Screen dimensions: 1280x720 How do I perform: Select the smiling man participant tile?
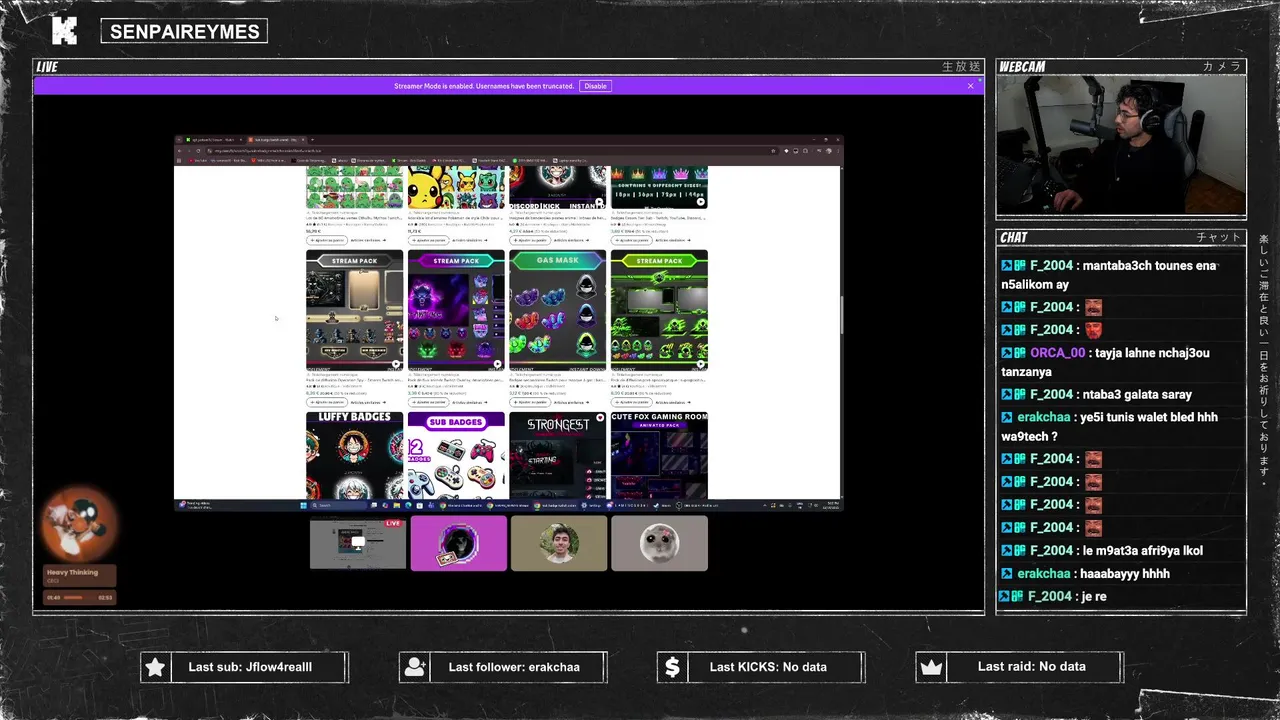(x=559, y=543)
